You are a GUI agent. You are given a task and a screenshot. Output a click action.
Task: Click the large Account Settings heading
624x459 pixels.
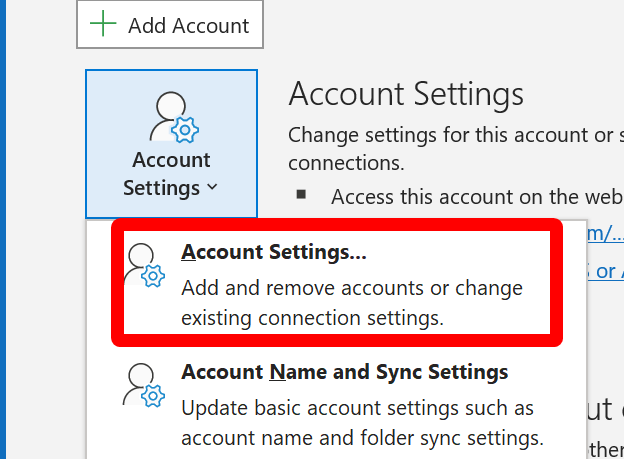(x=405, y=95)
